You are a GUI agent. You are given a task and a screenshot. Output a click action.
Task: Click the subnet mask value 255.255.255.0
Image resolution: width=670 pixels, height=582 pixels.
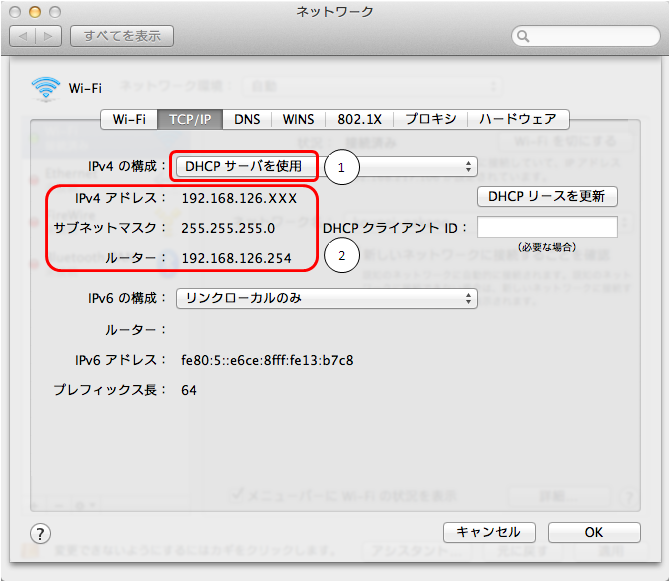228,229
